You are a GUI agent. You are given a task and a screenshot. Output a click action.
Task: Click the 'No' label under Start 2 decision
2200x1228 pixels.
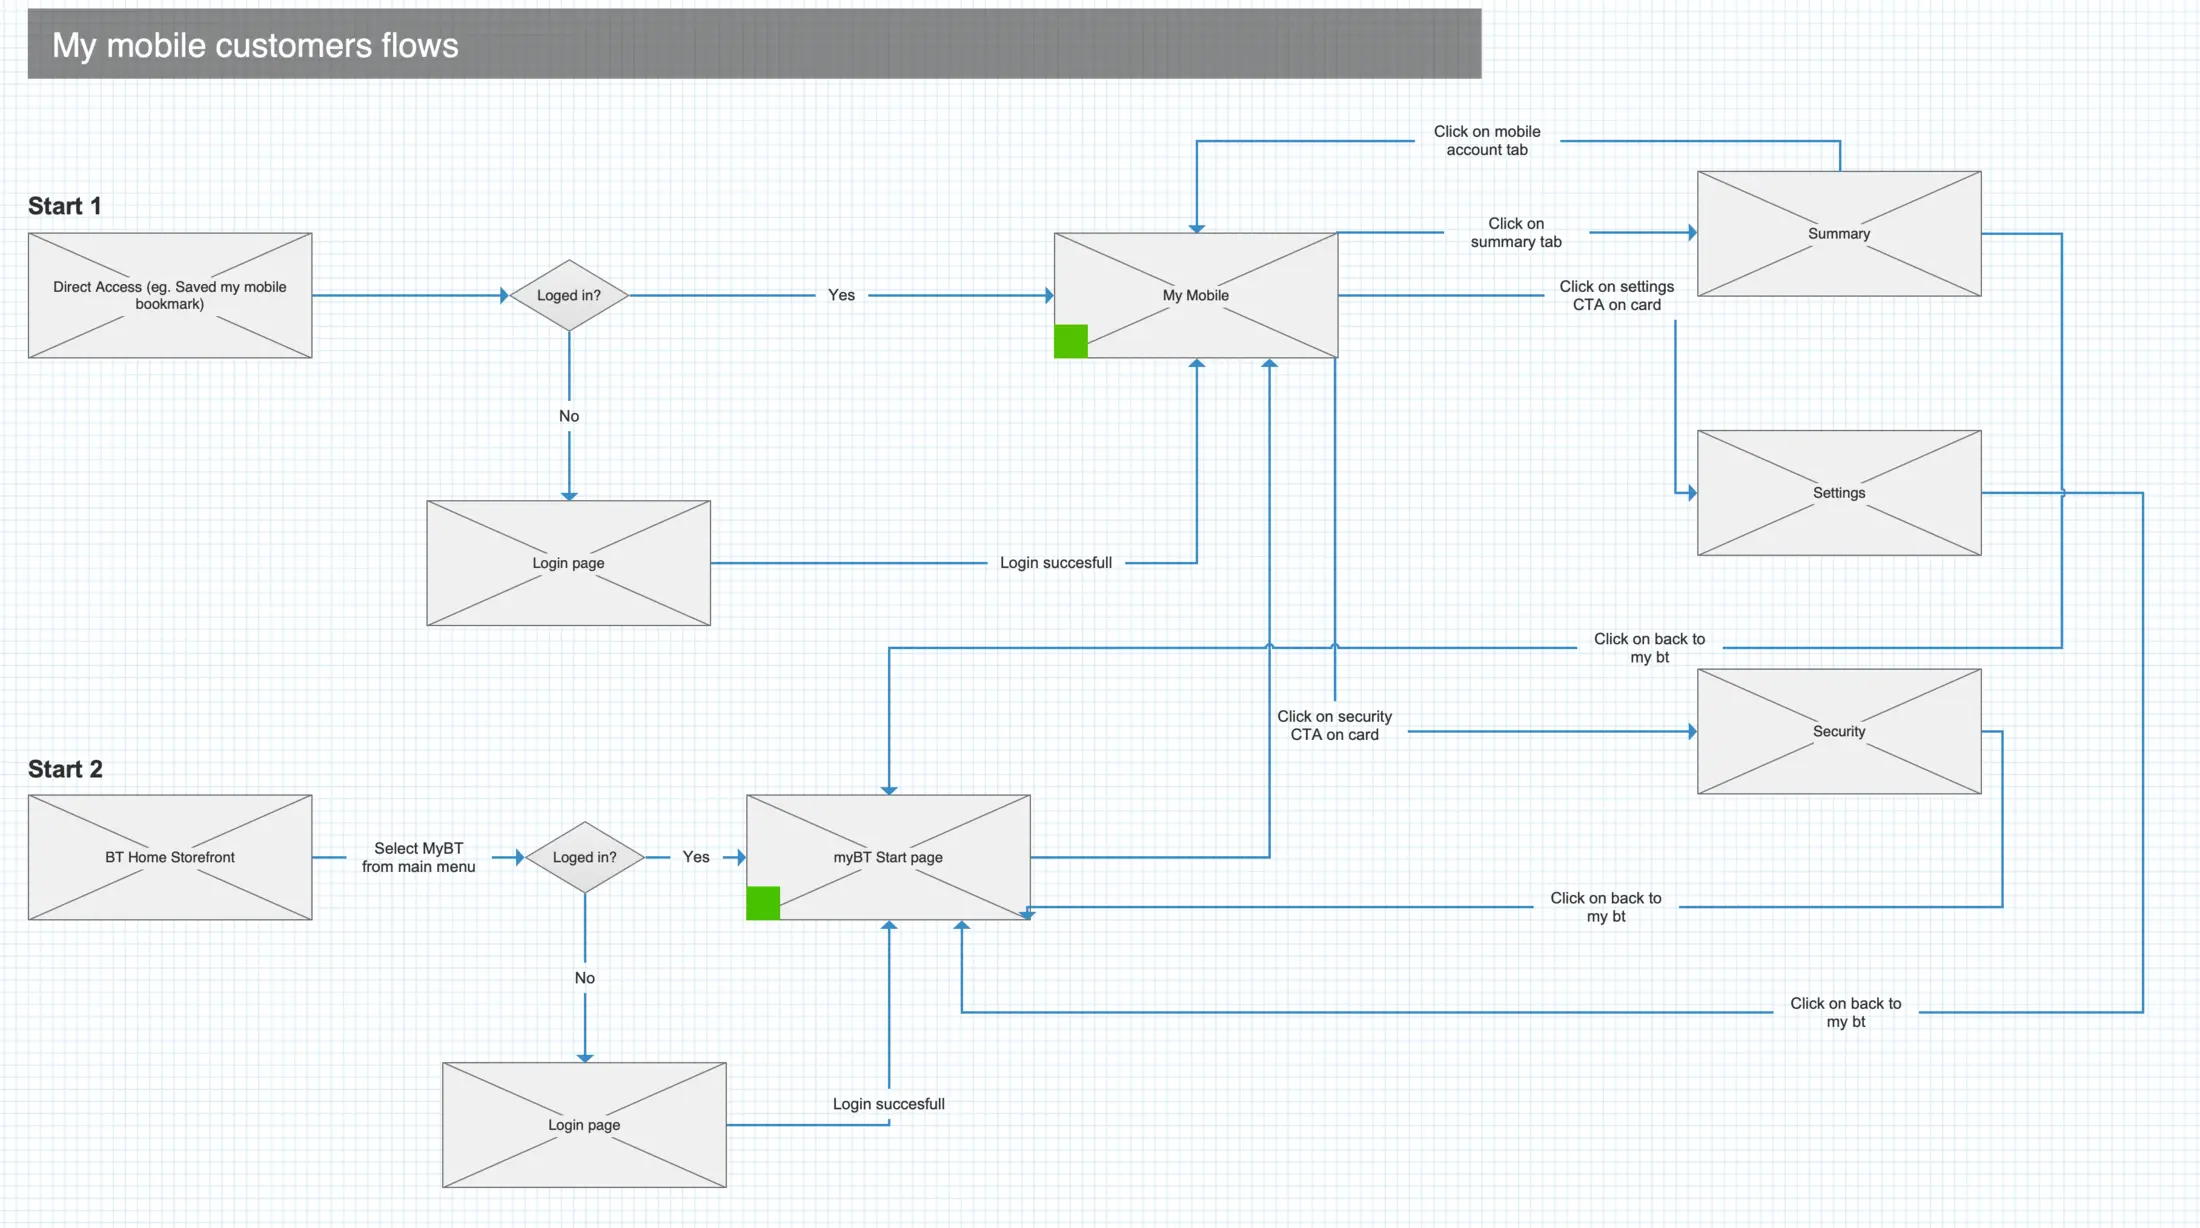click(585, 978)
